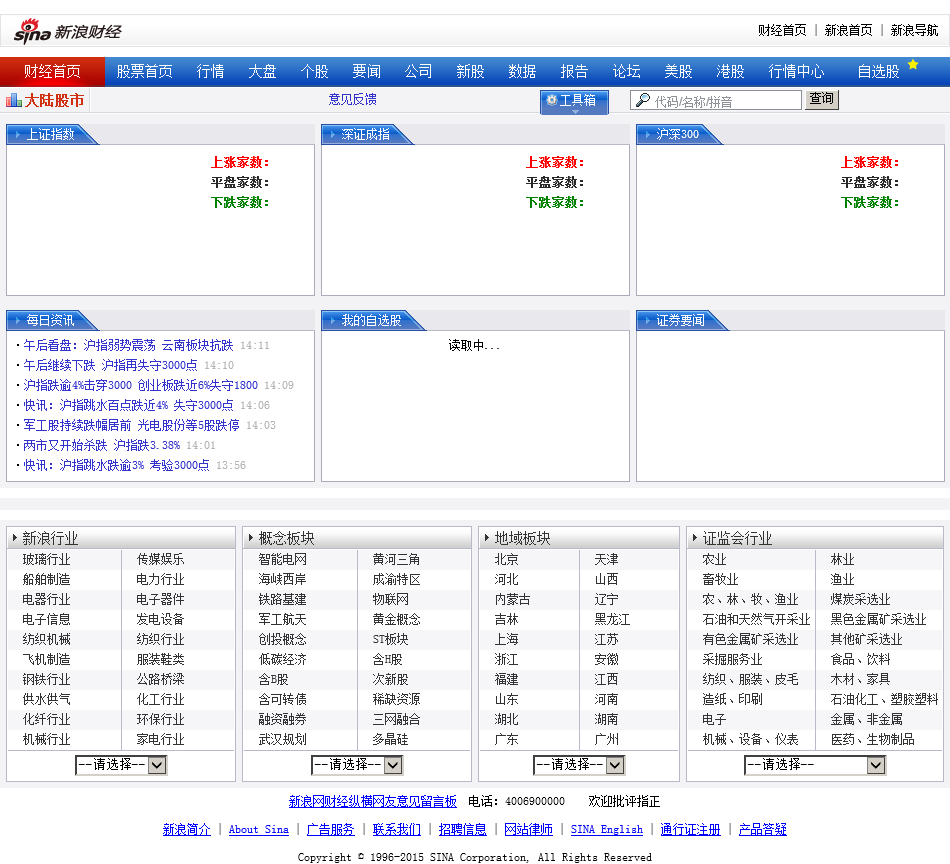Go to 财经首页 in blue nav bar
The image size is (950, 864).
point(52,71)
